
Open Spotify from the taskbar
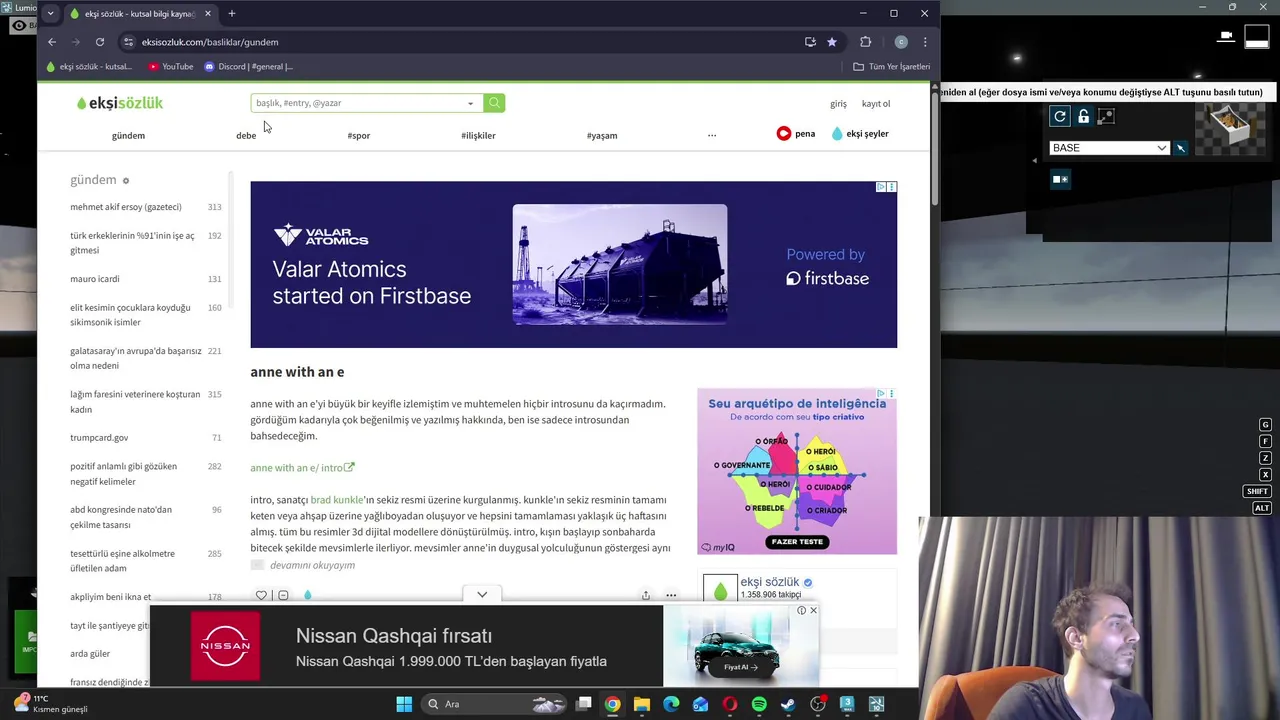click(x=759, y=704)
